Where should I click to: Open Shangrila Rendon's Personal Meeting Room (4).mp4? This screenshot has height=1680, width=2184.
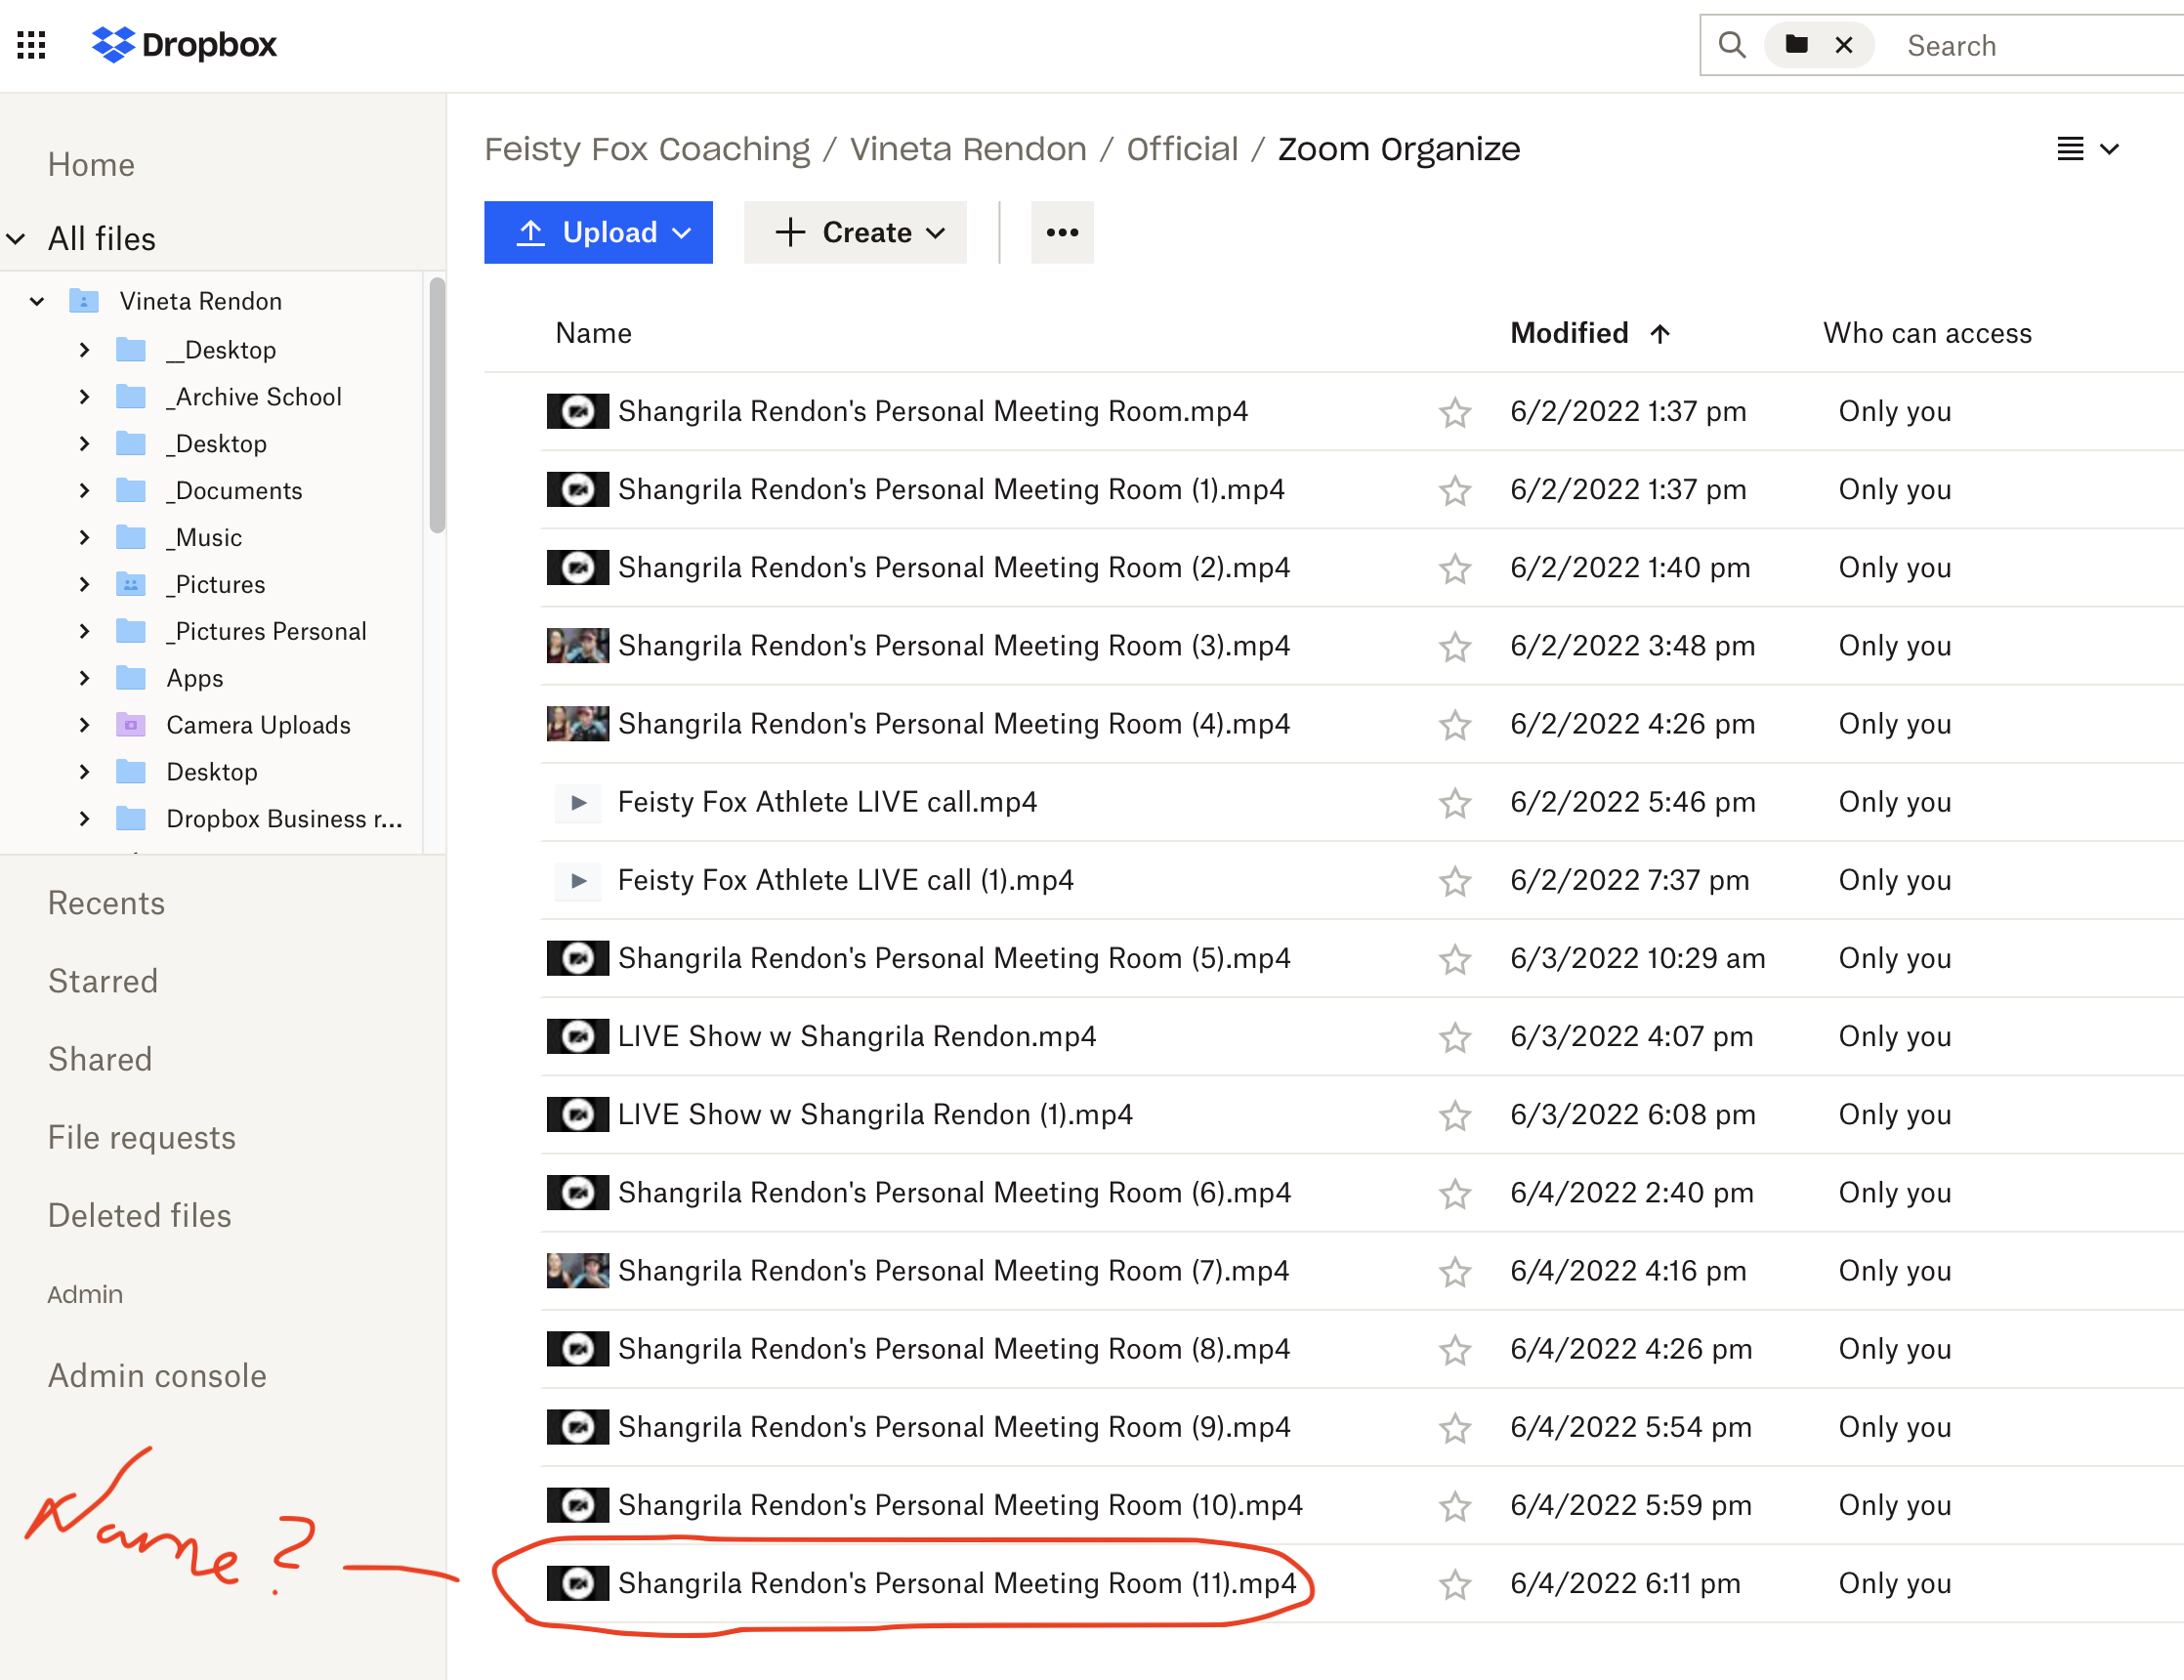click(x=954, y=723)
